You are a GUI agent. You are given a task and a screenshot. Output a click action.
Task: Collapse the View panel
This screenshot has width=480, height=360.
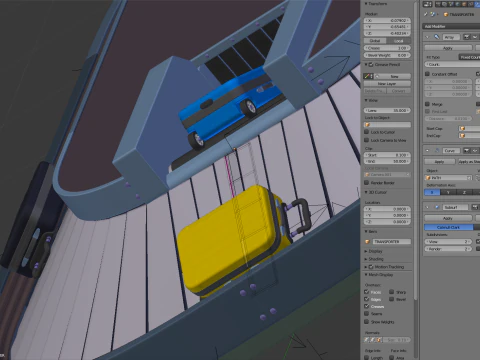click(366, 100)
